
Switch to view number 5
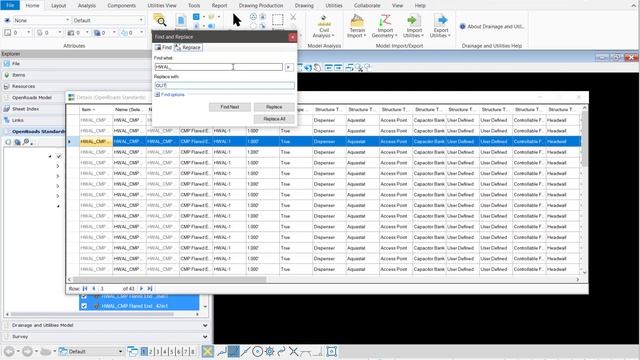coord(171,351)
